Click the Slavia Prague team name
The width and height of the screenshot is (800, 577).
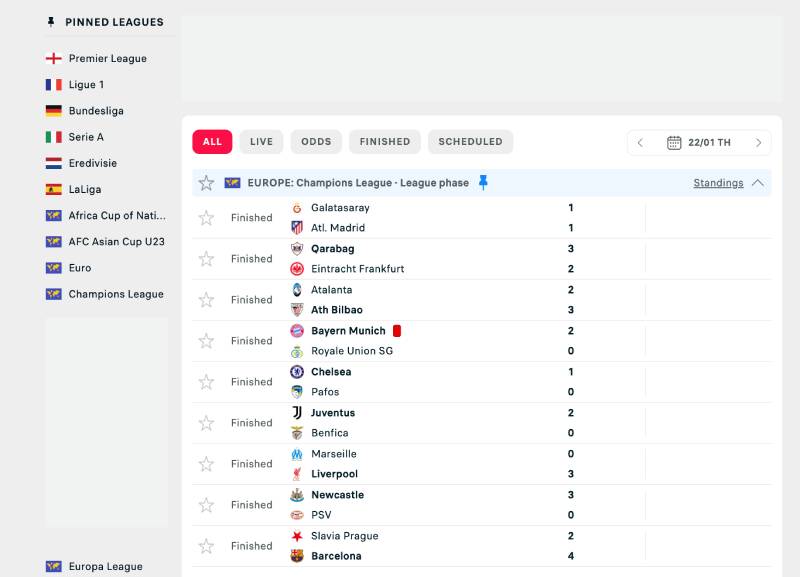[345, 536]
